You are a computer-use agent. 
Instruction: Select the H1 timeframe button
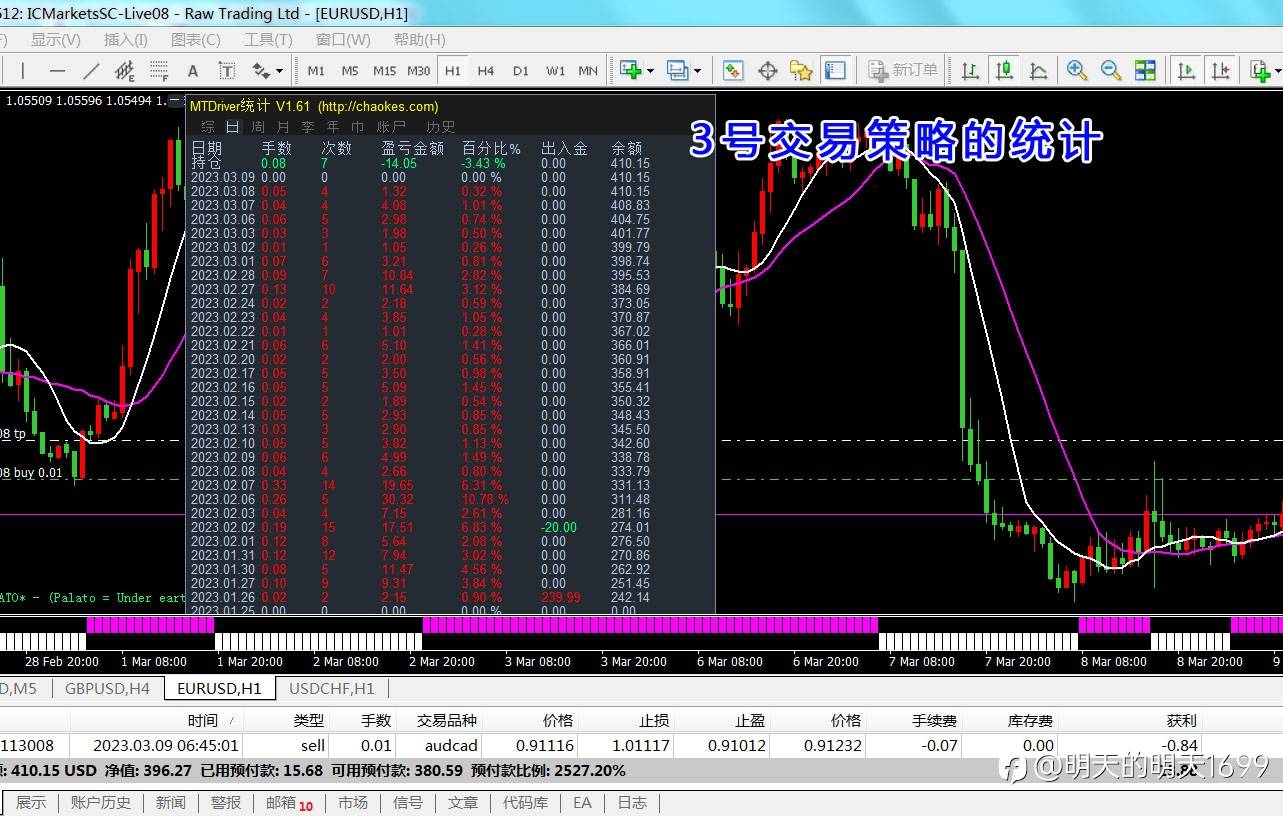point(453,71)
